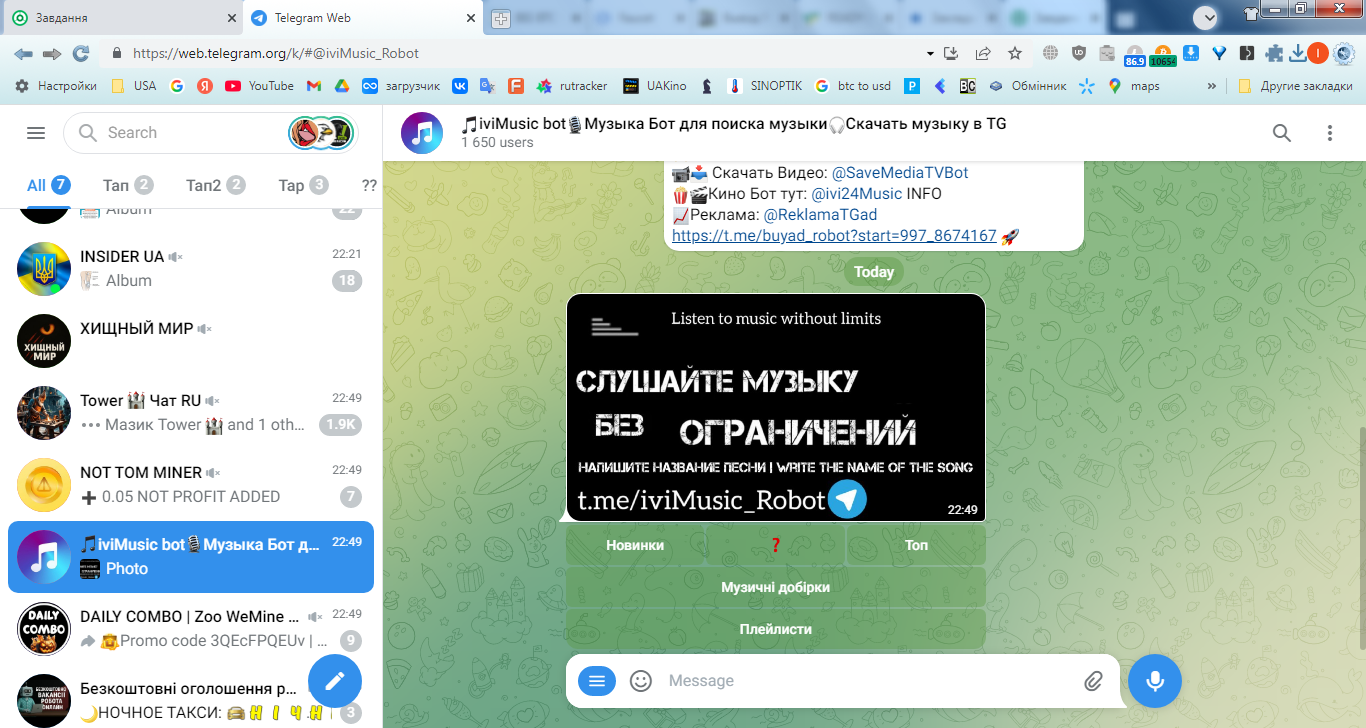1366x728 pixels.
Task: Open the Google Drive bookmark icon
Action: (340, 86)
